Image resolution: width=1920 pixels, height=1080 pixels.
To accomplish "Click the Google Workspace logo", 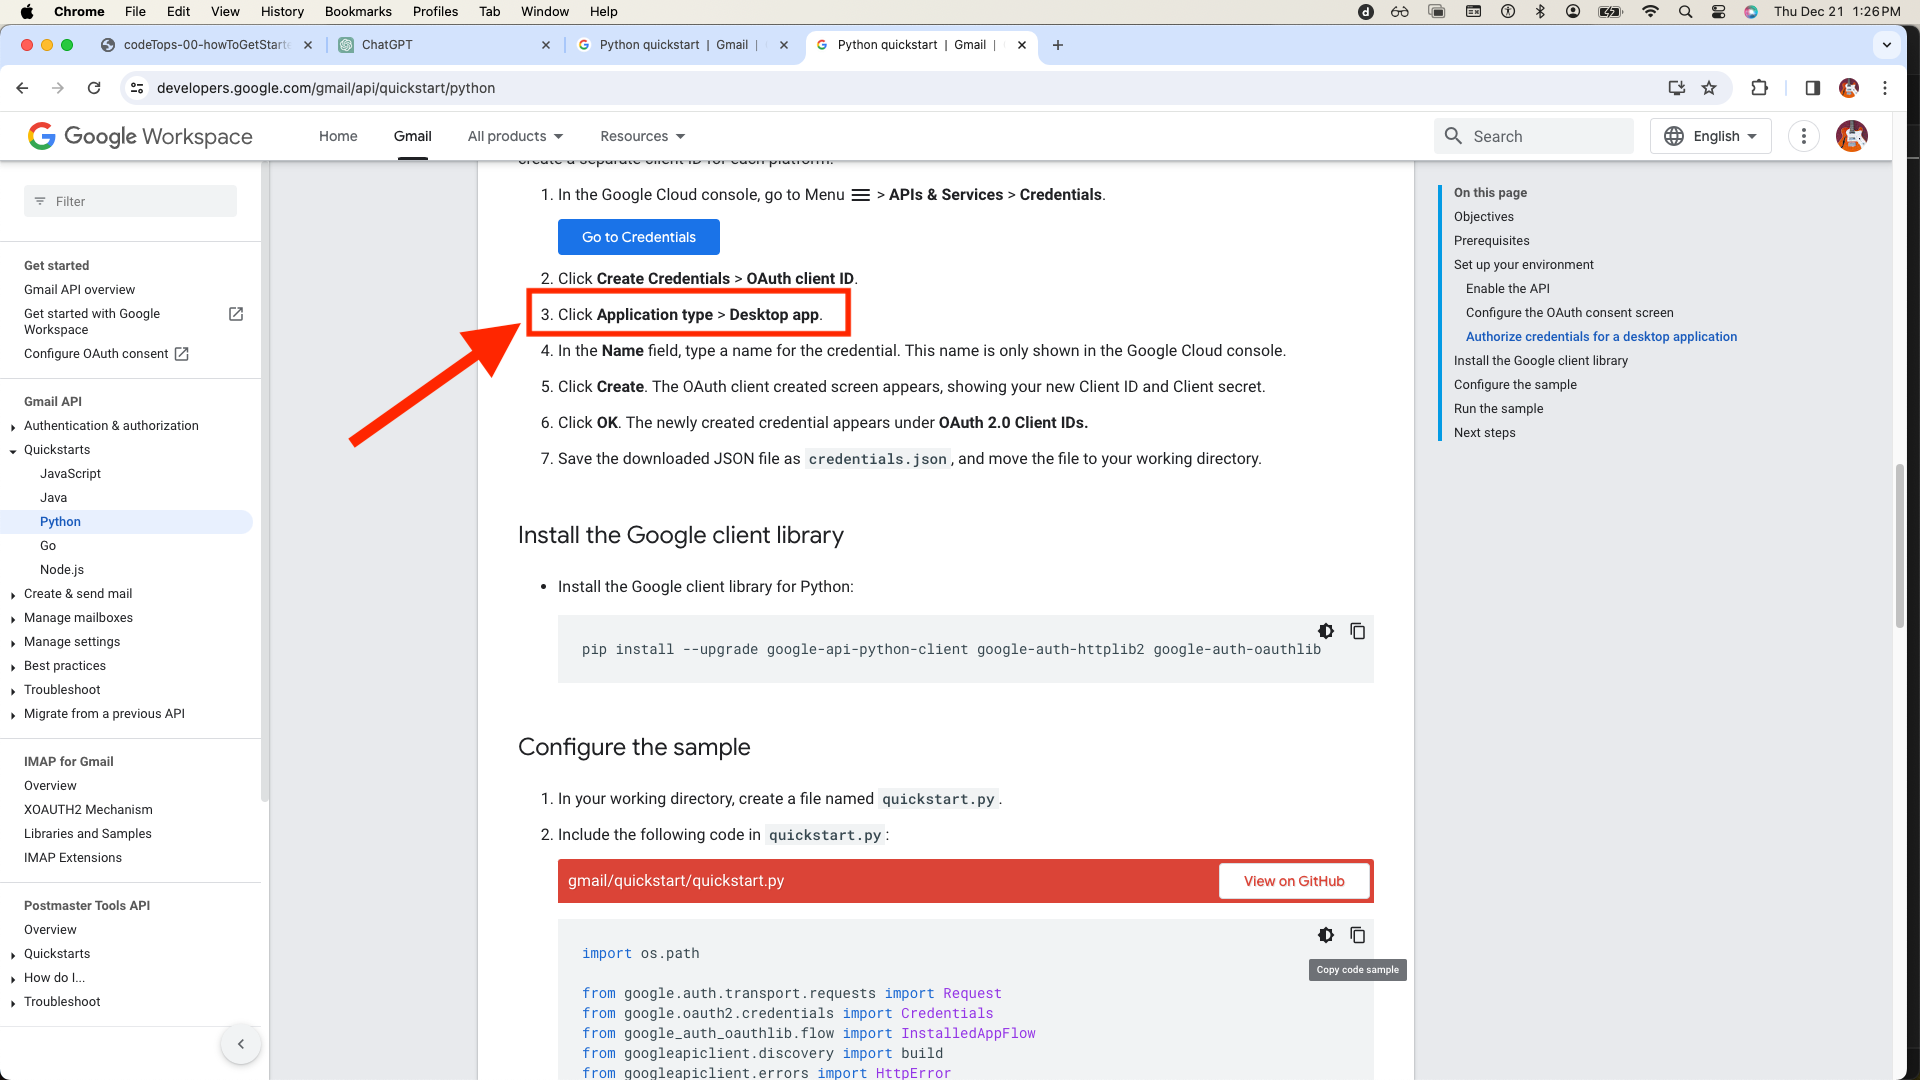I will click(x=140, y=136).
